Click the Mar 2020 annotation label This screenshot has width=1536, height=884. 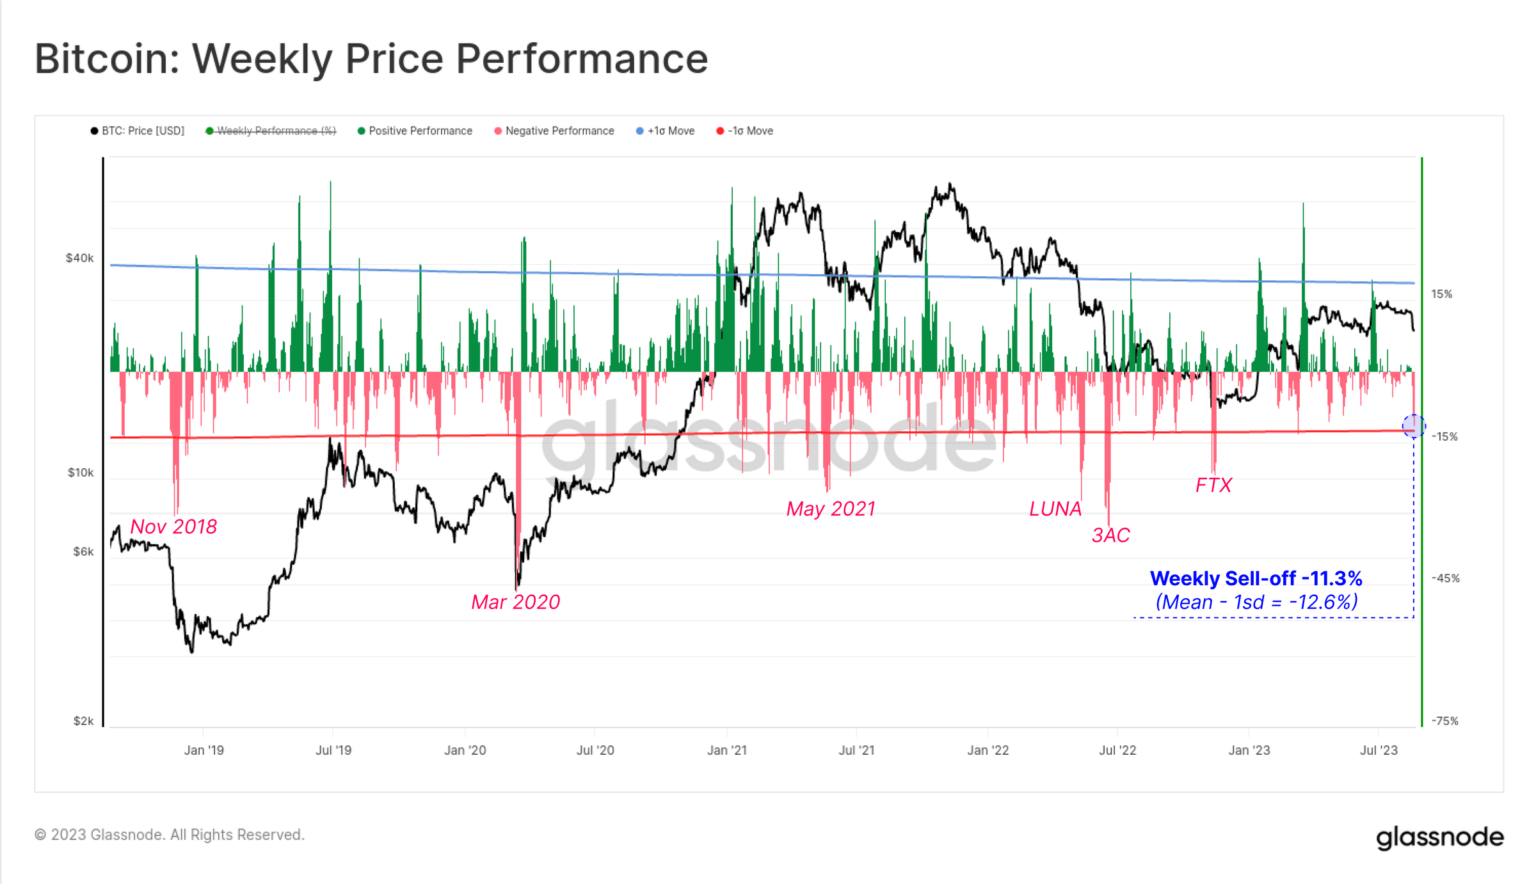pos(515,602)
